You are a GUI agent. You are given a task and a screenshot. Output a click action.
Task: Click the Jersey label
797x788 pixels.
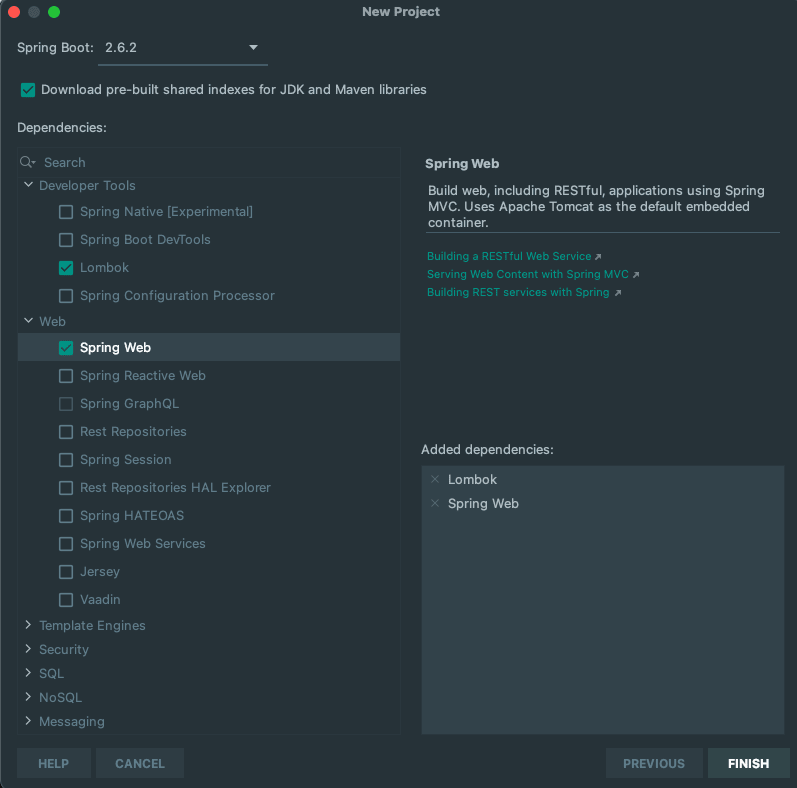pyautogui.click(x=100, y=572)
